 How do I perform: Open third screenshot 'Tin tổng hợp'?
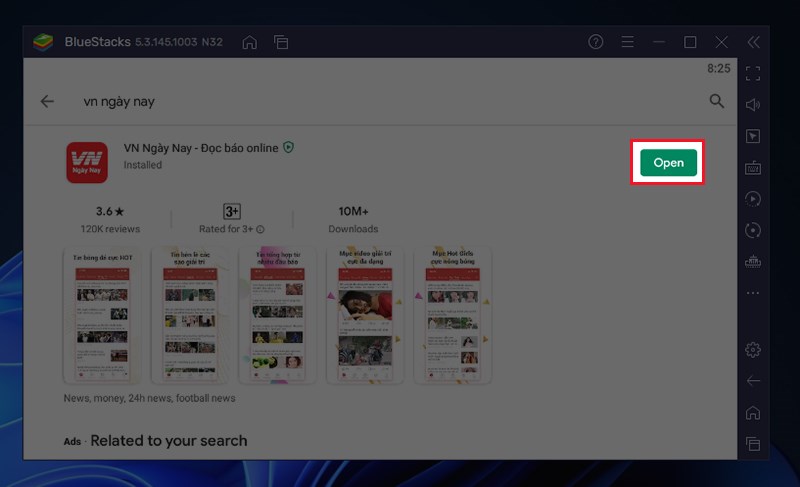[x=277, y=316]
